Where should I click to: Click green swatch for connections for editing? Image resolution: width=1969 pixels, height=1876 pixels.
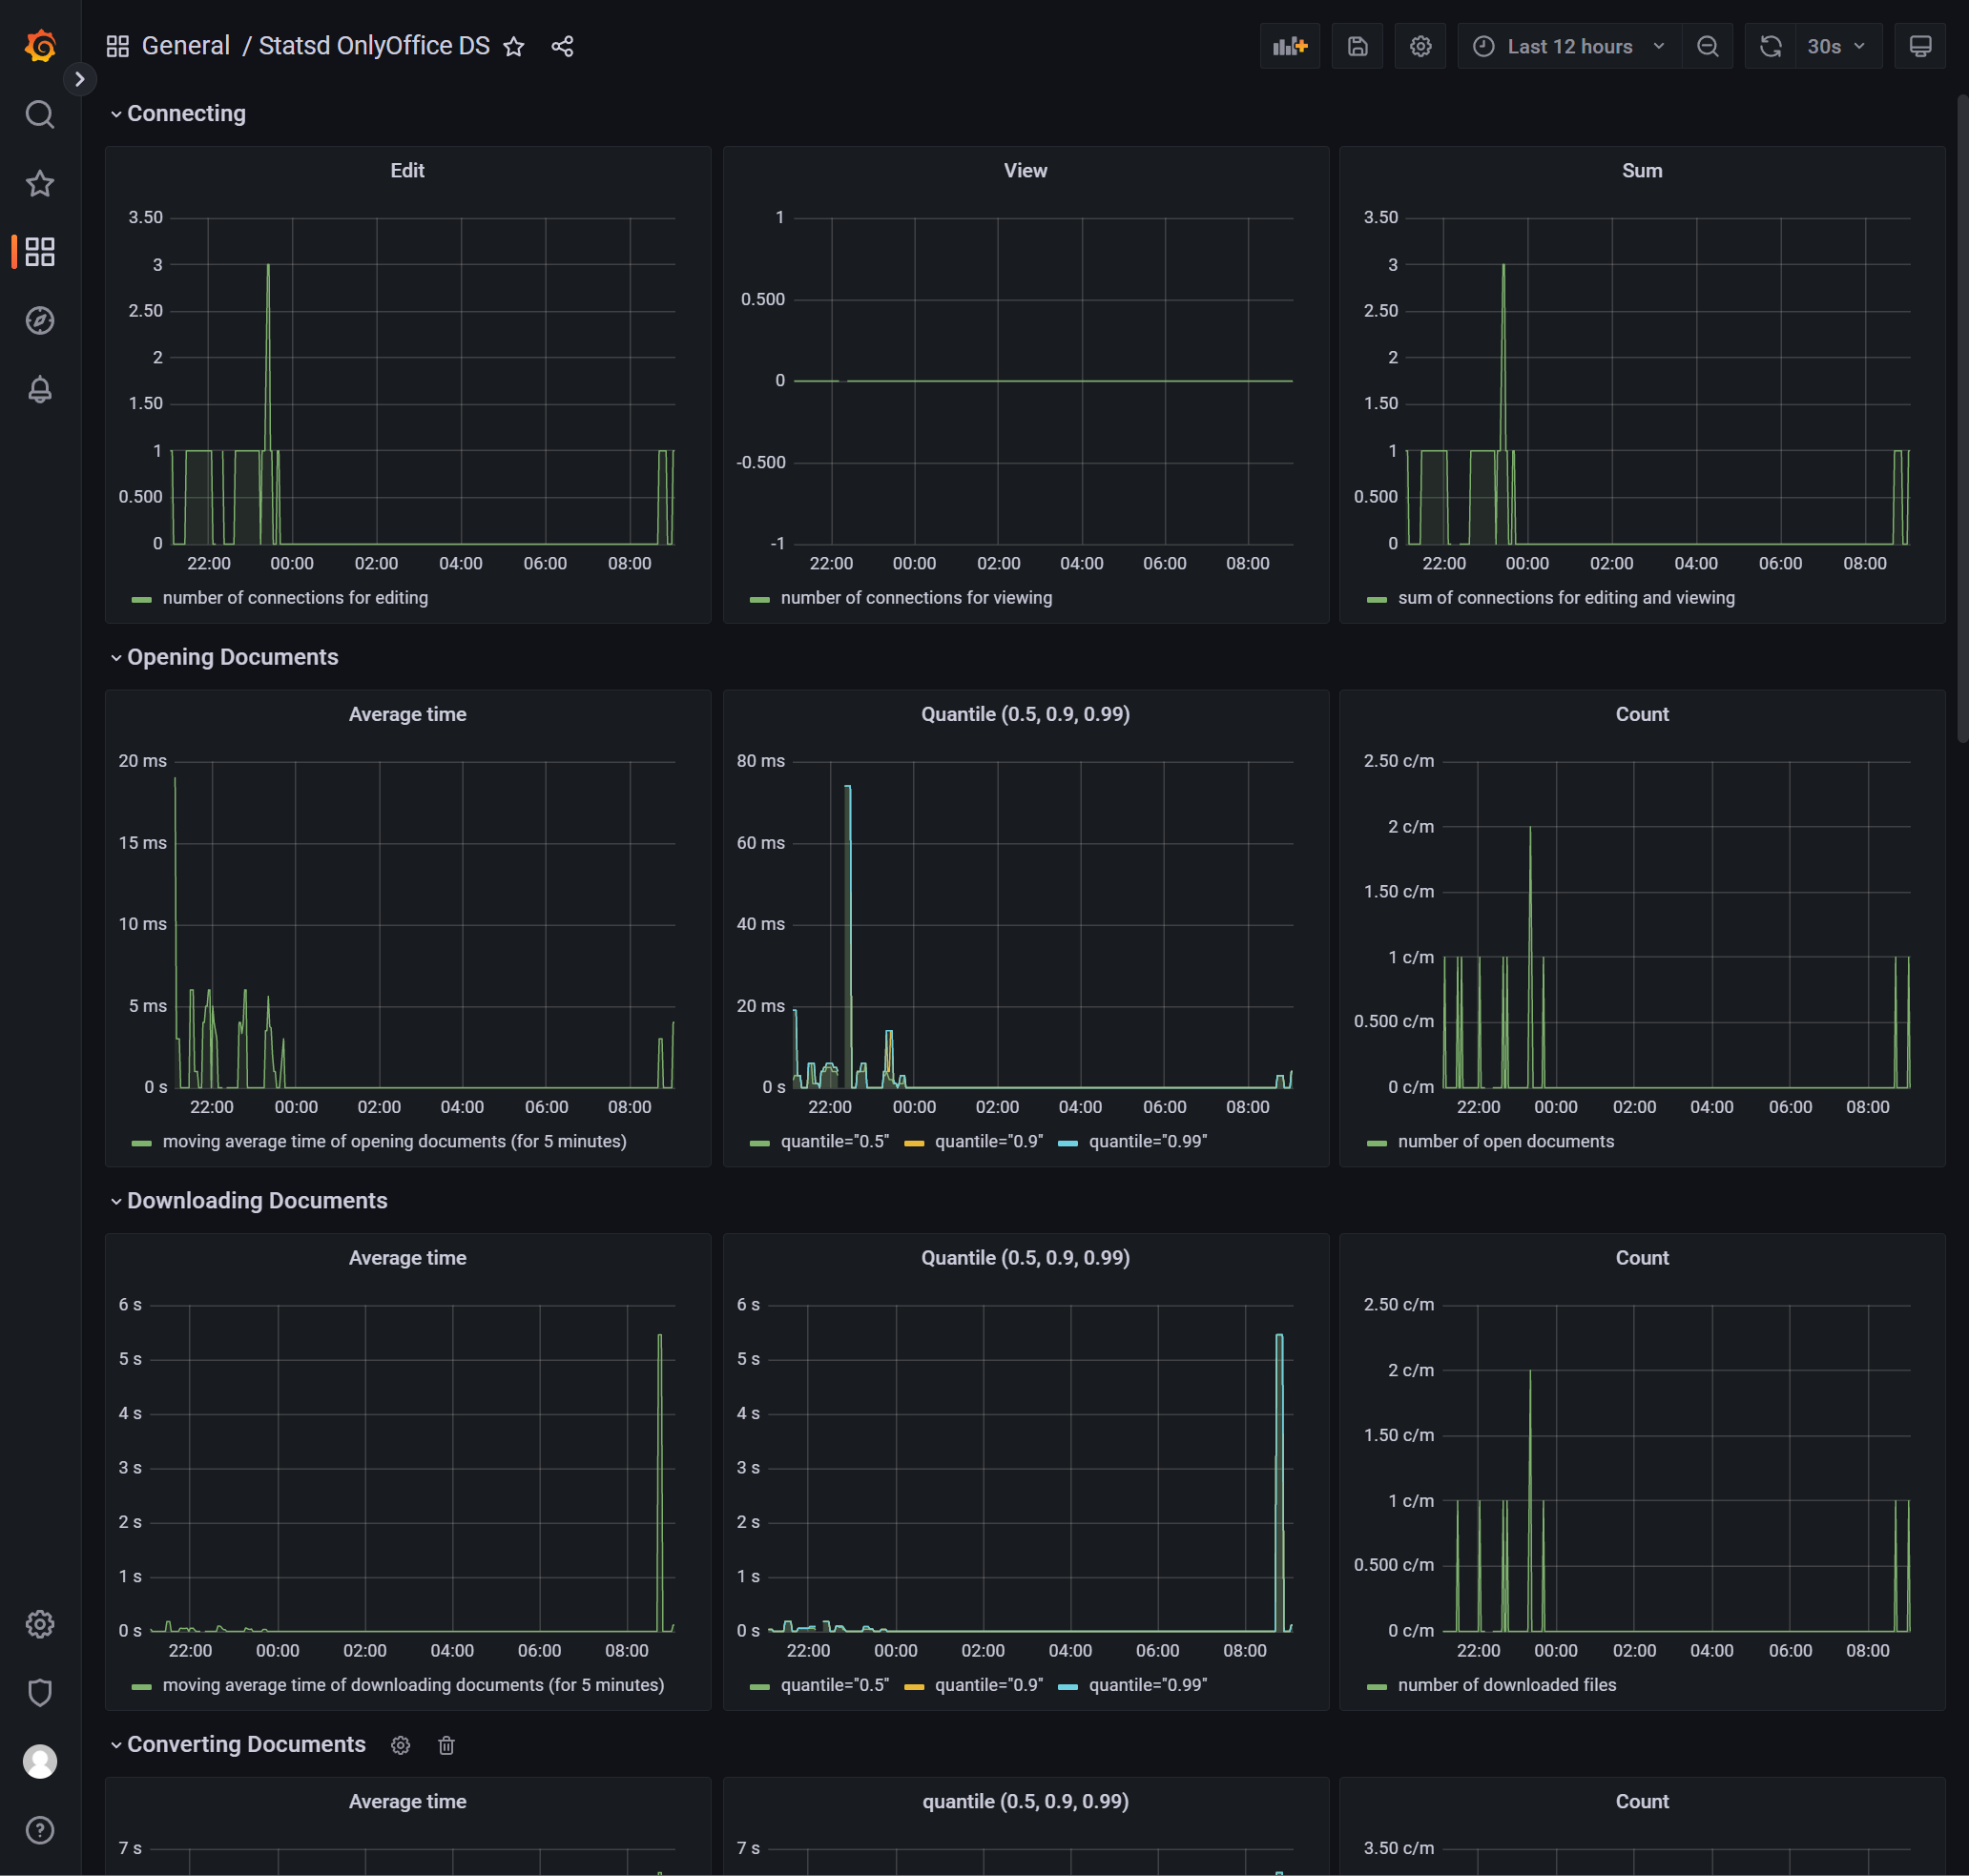pyautogui.click(x=142, y=599)
